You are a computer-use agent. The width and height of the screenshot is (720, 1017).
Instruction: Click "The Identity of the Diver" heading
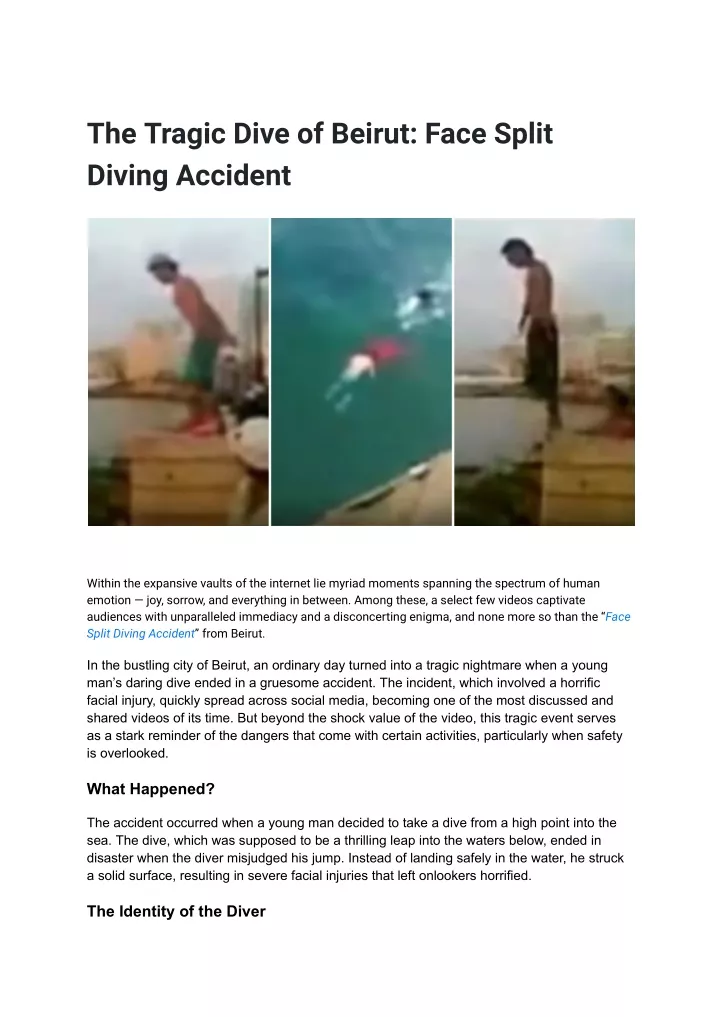[x=176, y=911]
